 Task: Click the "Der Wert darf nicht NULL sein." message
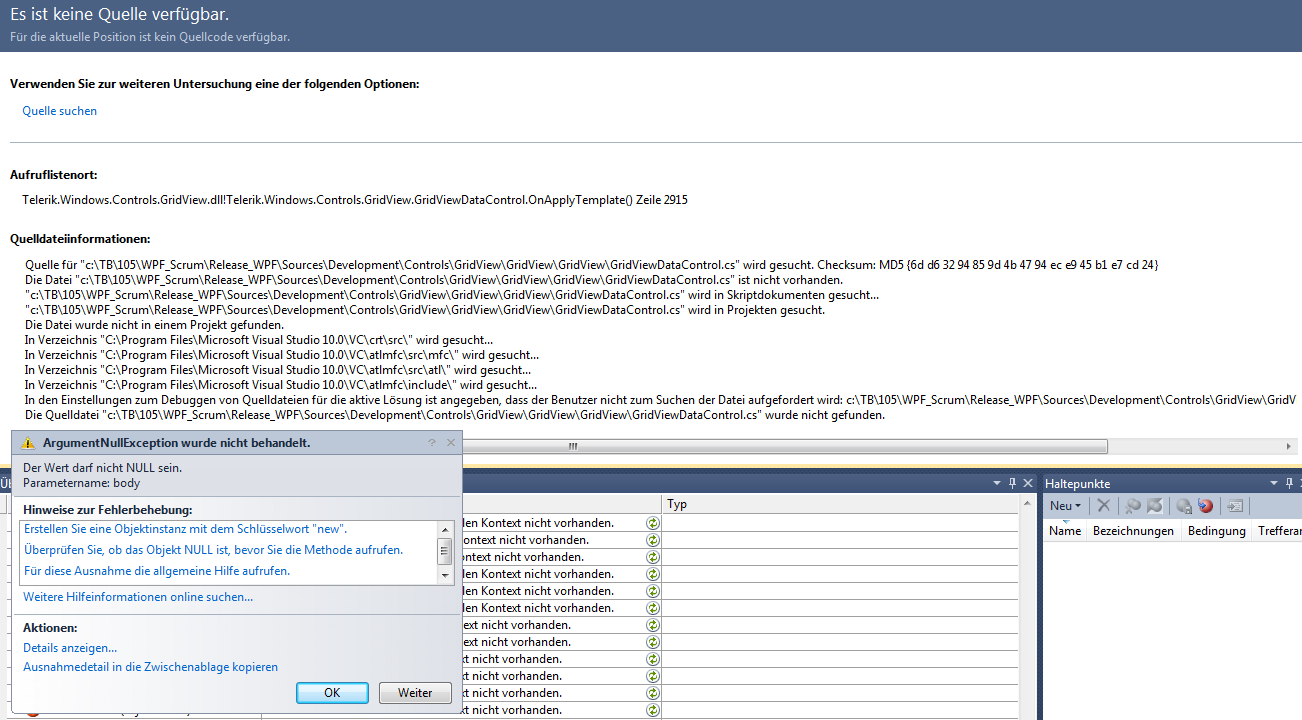pyautogui.click(x=103, y=467)
